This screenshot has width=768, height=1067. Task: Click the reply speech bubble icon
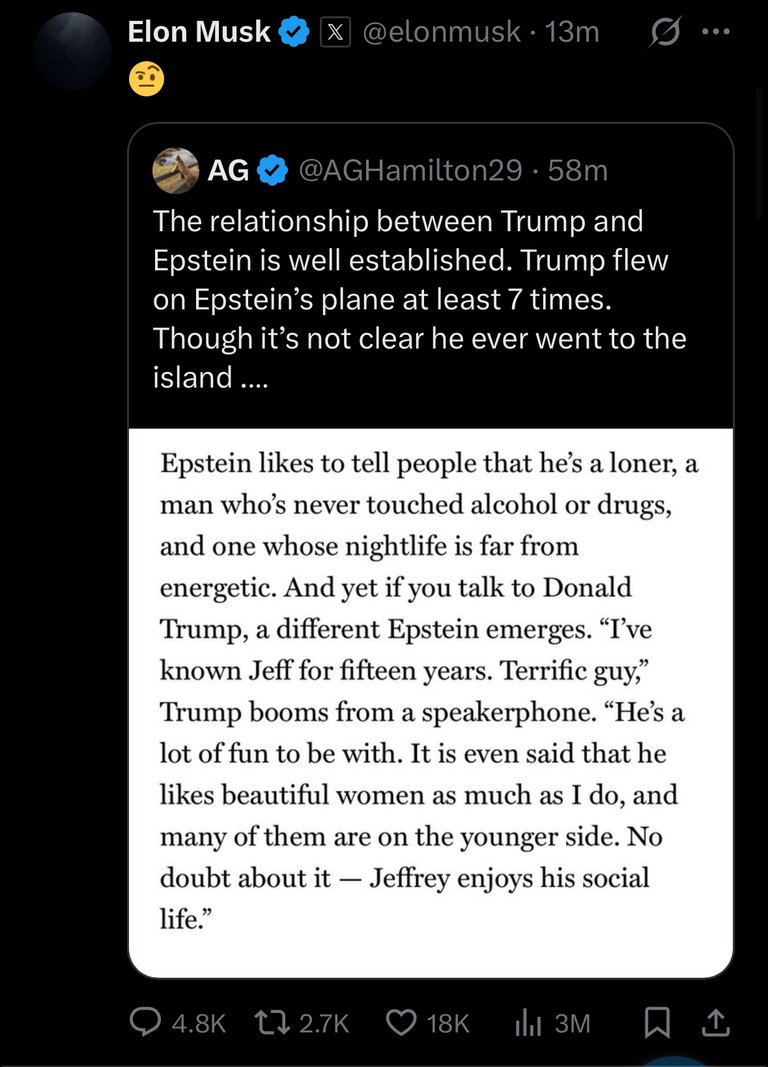pyautogui.click(x=146, y=1022)
